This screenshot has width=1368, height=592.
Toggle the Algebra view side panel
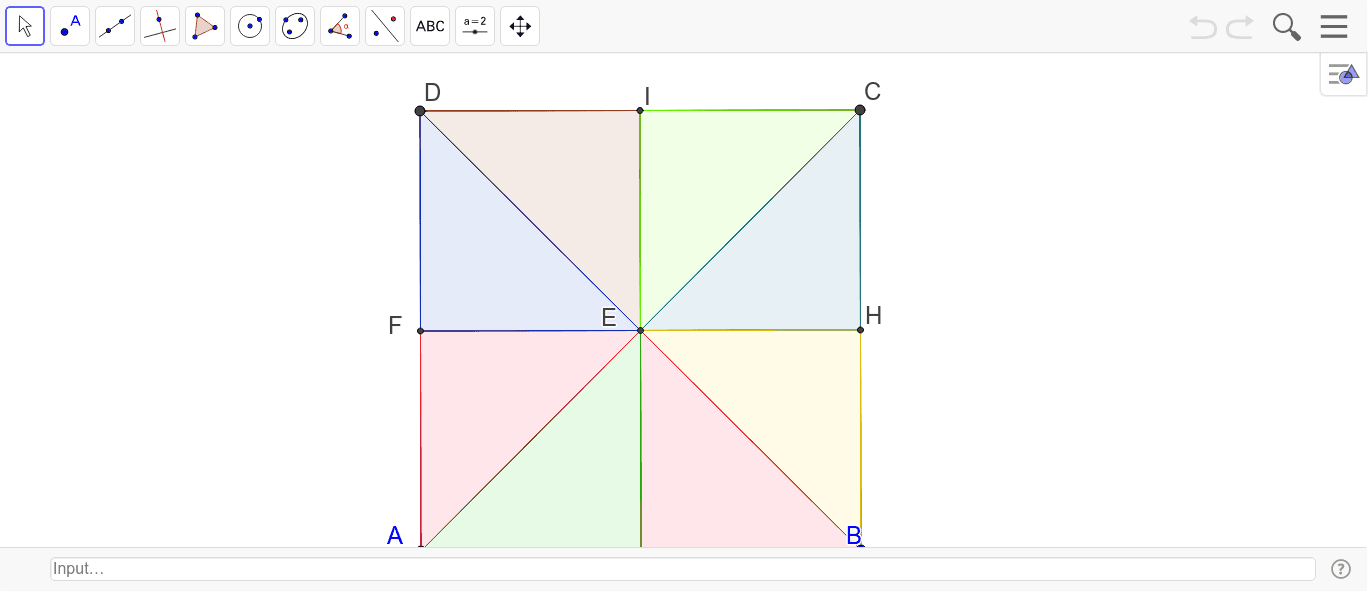1343,73
